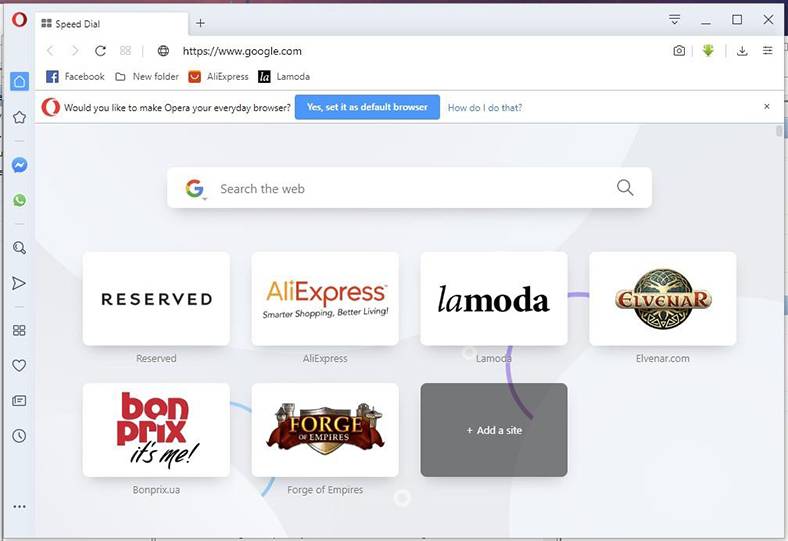Switch search engine via Google logo

[x=195, y=188]
